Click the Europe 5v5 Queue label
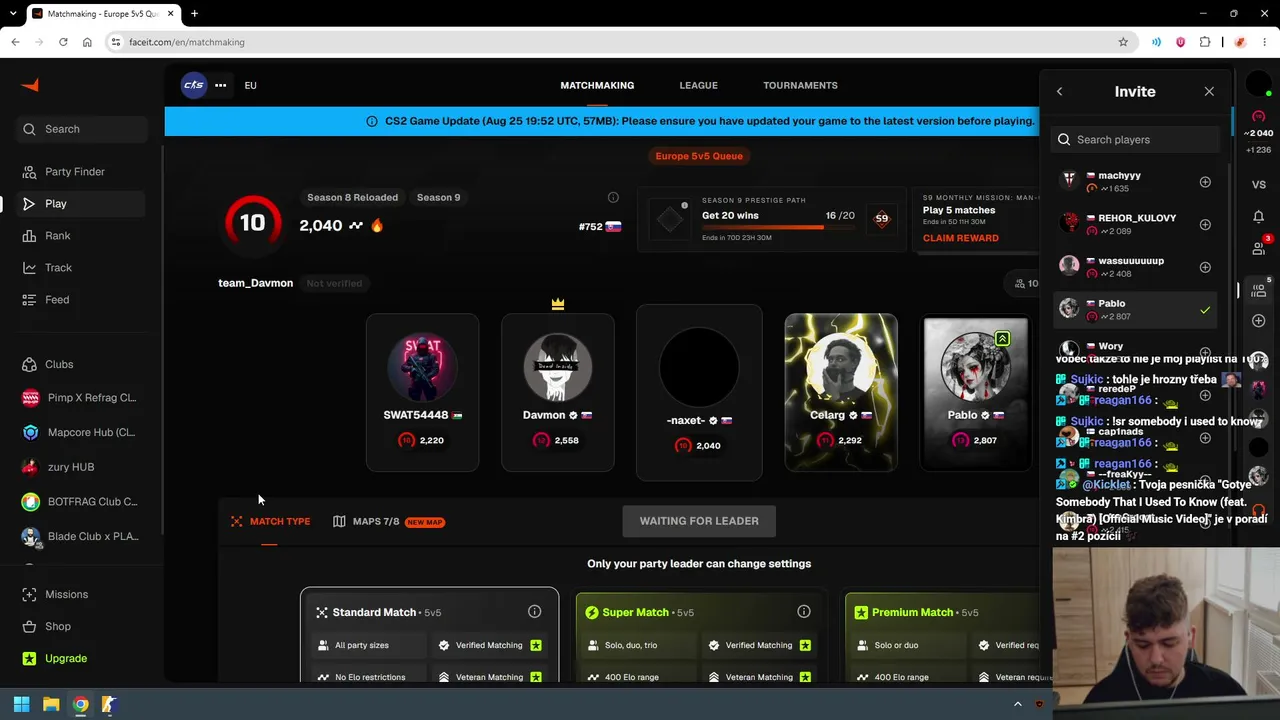 coord(699,156)
